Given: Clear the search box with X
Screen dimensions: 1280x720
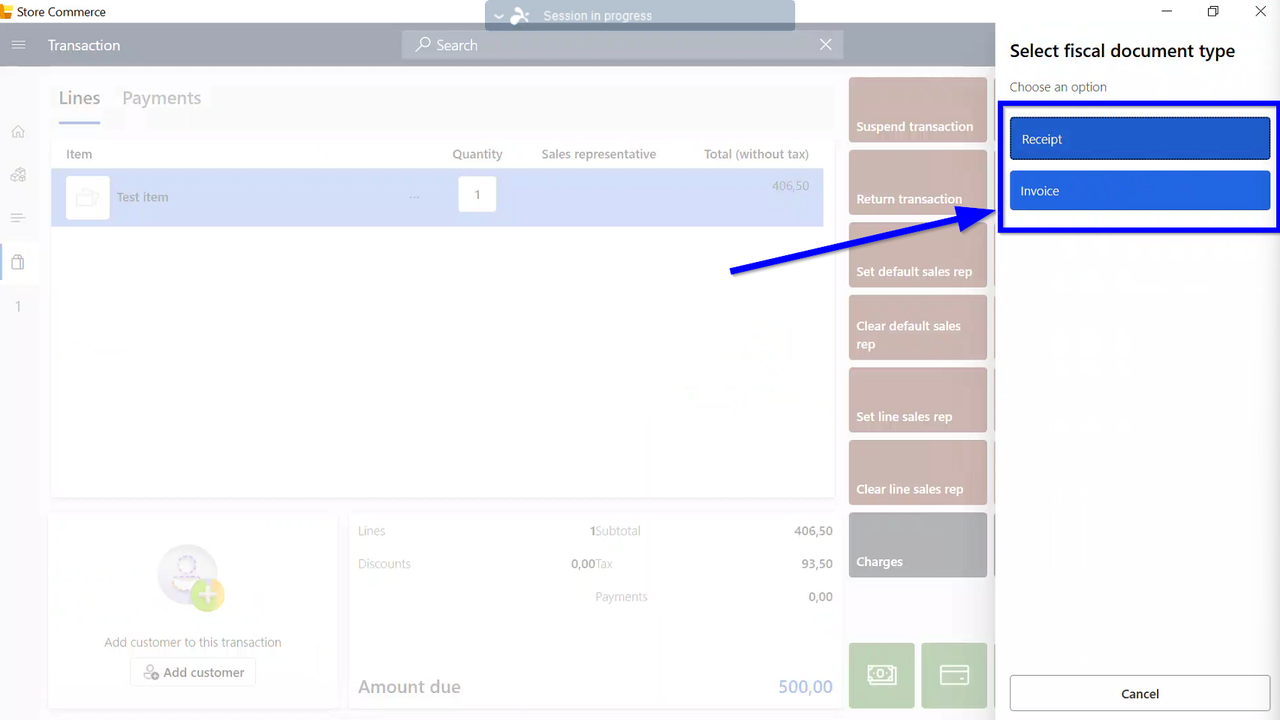Looking at the screenshot, I should [x=826, y=45].
